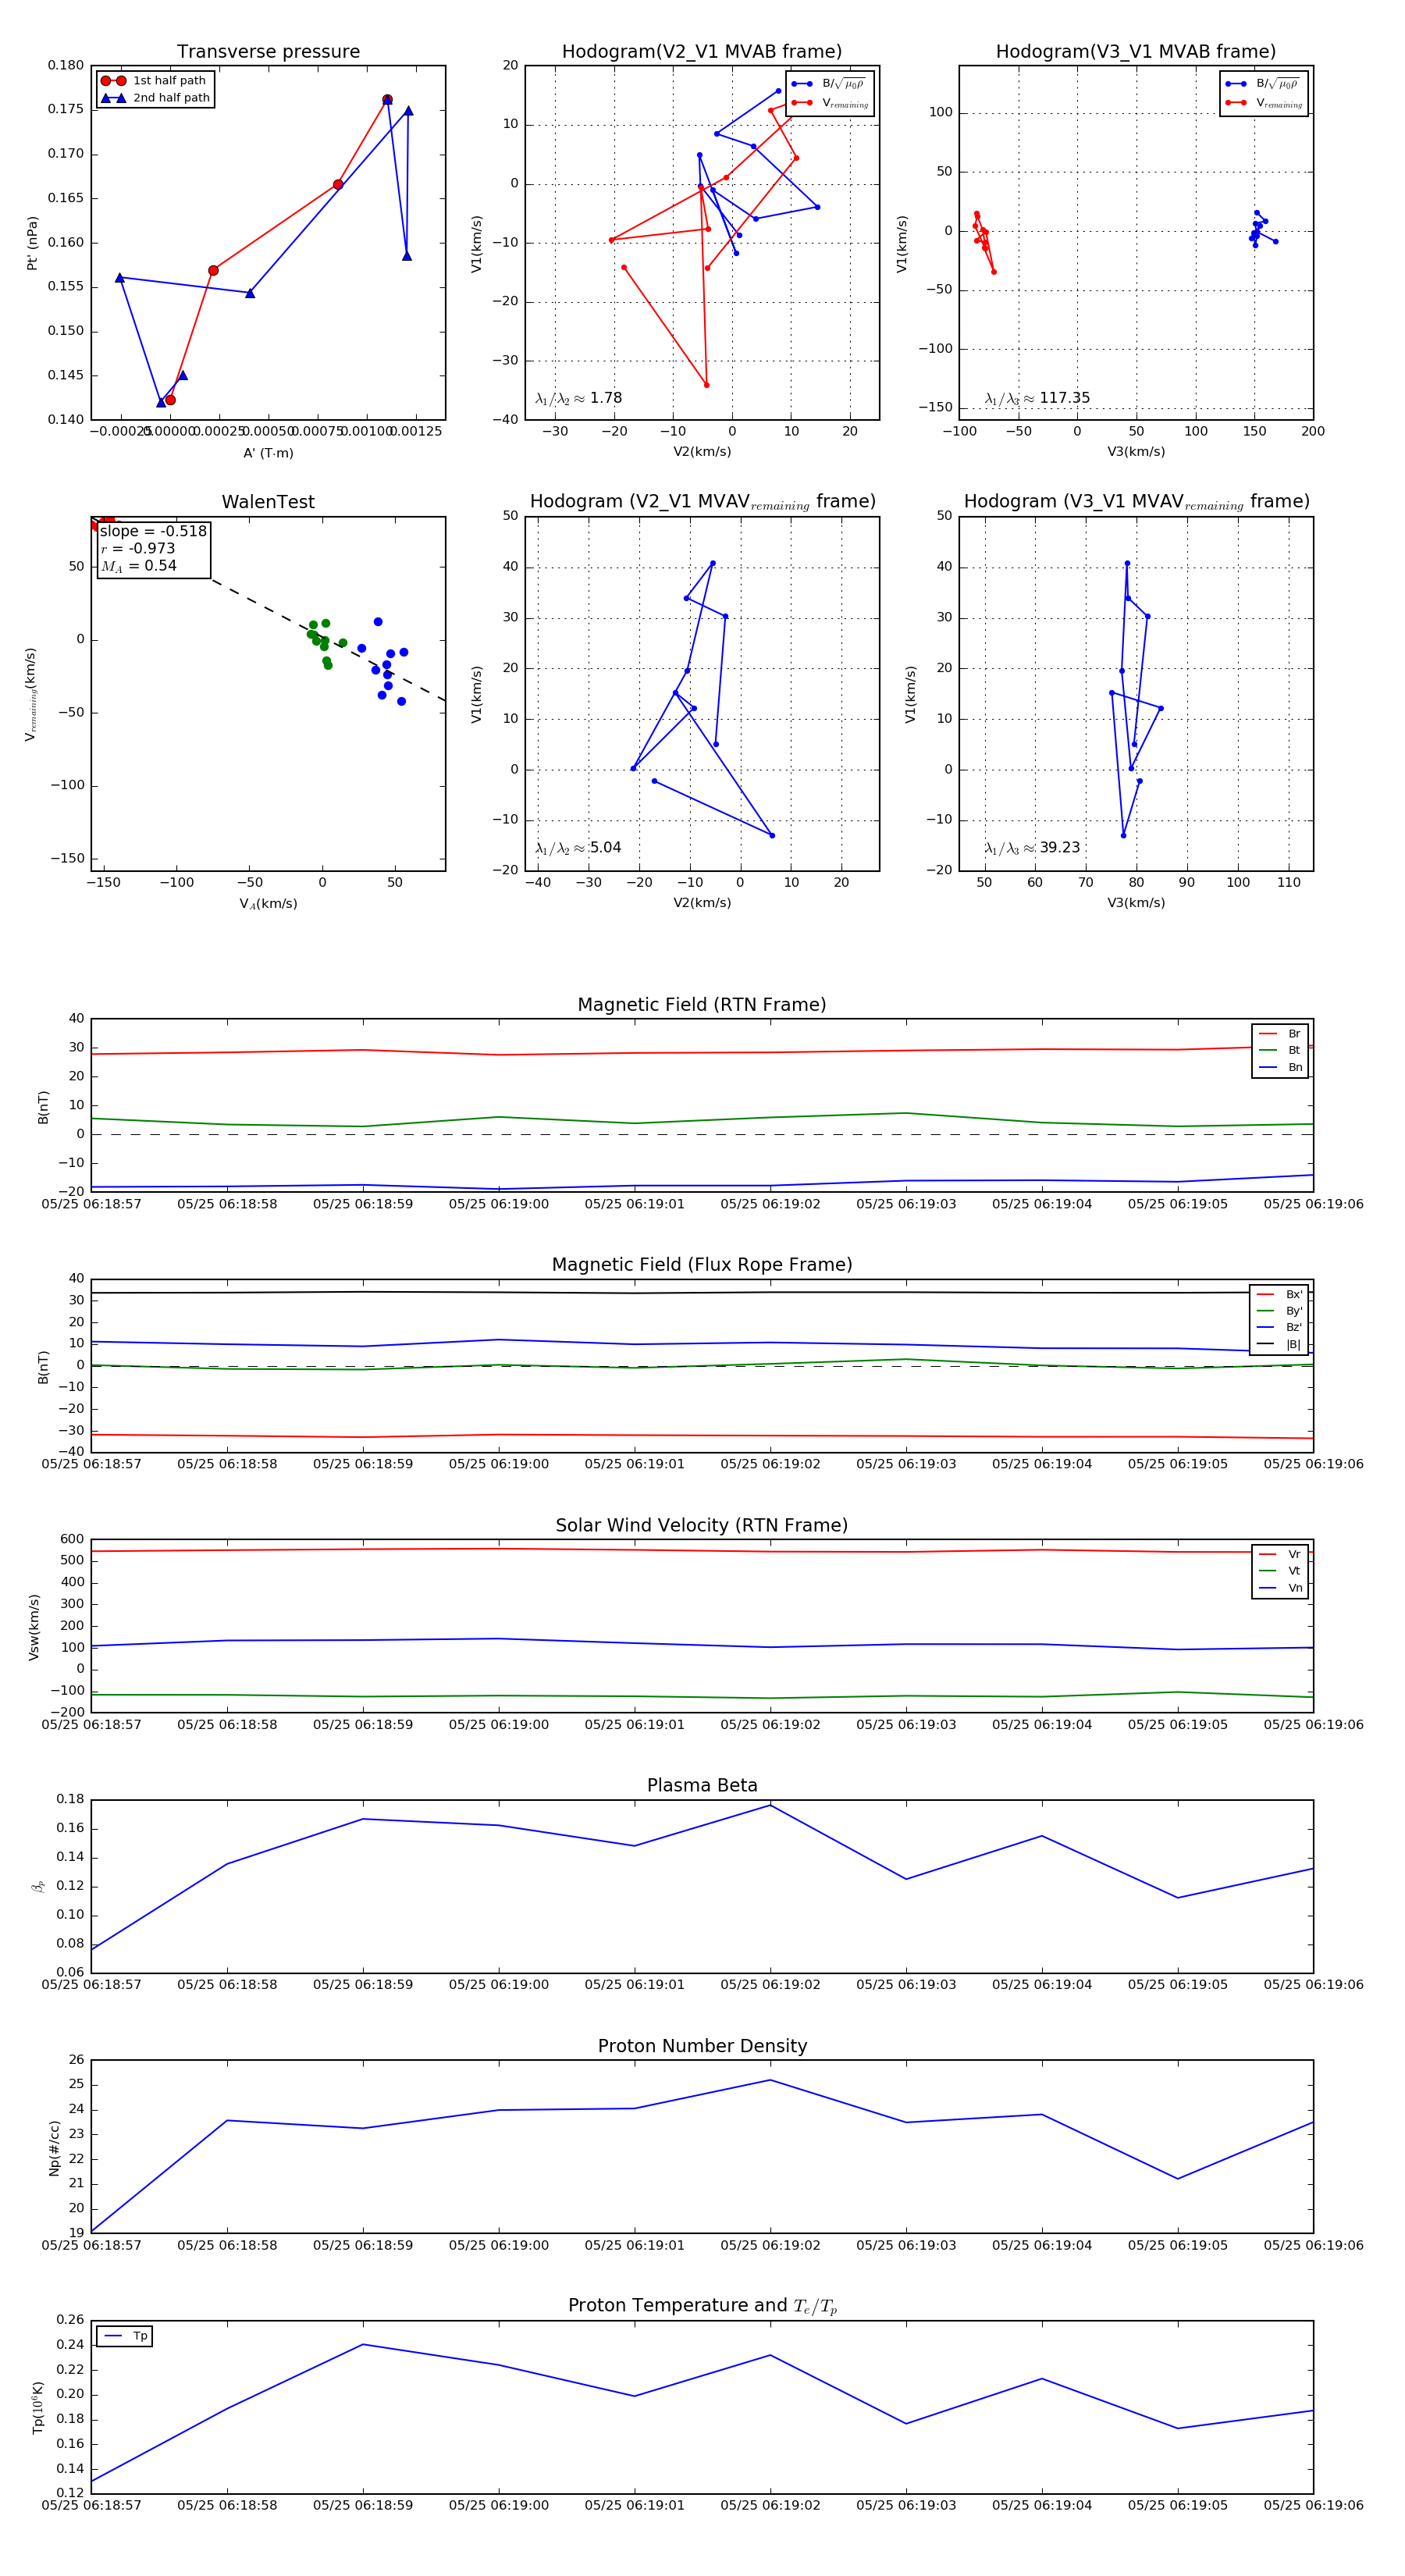Select the Vt legend entry
This screenshot has height=2576, width=1405.
pyautogui.click(x=1280, y=1571)
